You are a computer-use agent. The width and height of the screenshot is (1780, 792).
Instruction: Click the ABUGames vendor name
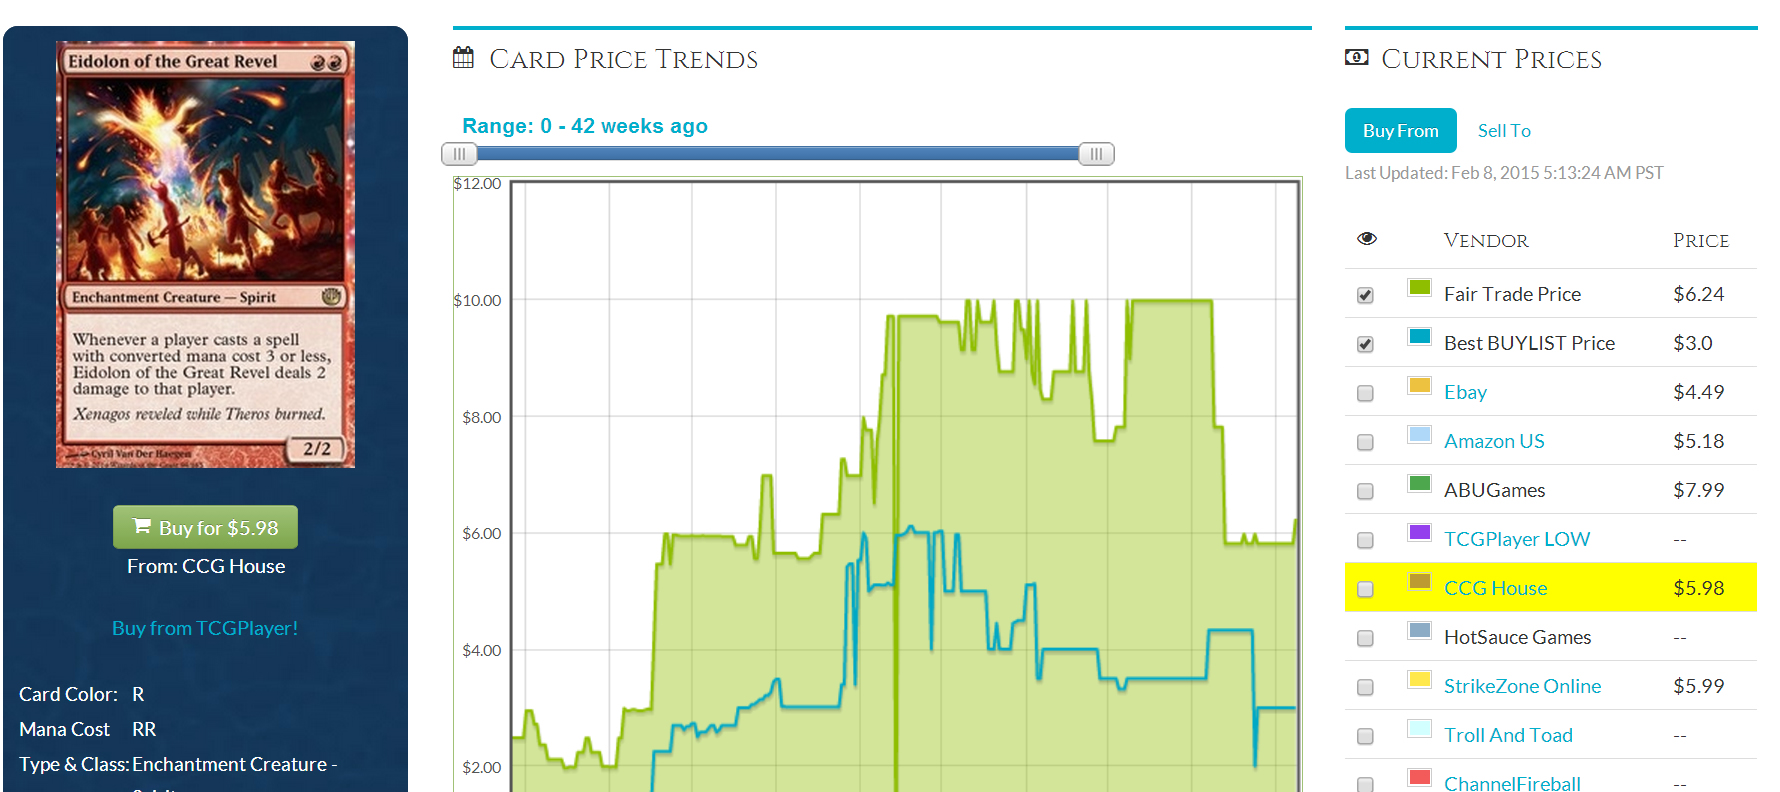(1494, 490)
